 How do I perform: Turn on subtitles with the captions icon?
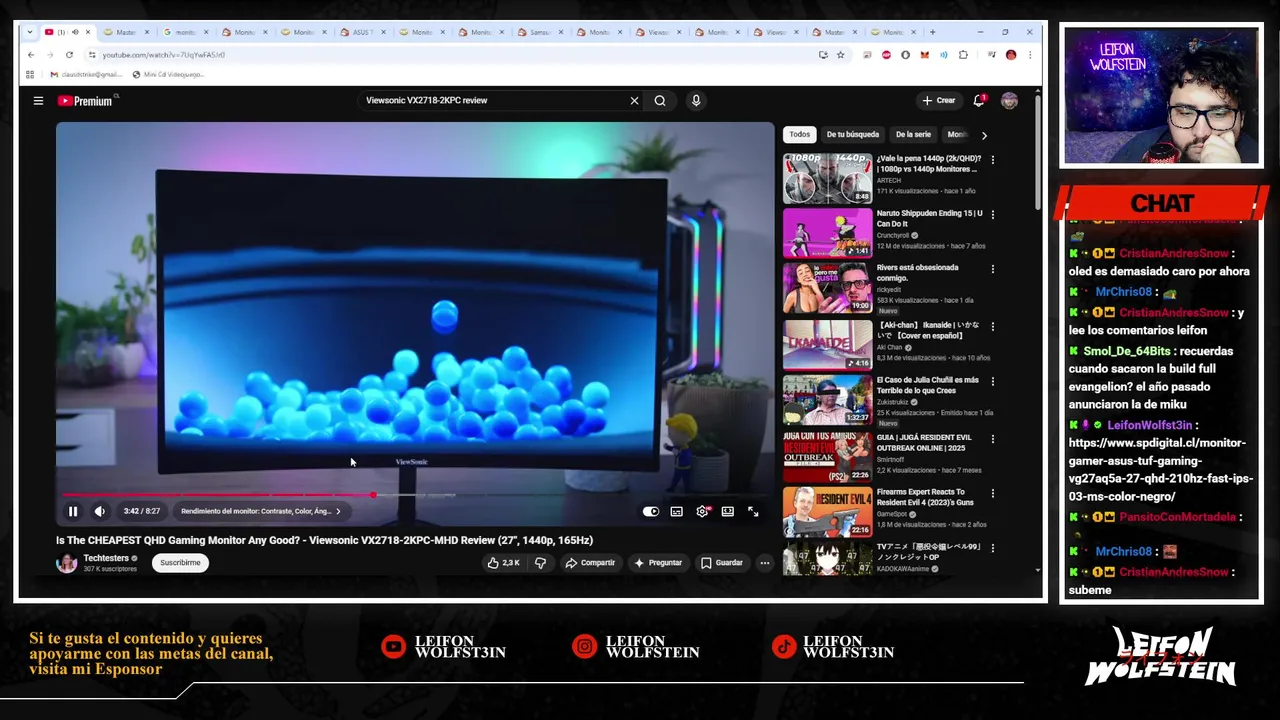pos(677,511)
